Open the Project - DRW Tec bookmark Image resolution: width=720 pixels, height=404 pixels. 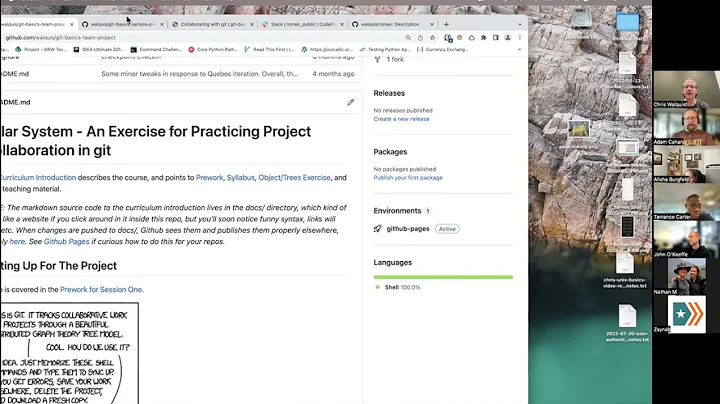[41, 50]
